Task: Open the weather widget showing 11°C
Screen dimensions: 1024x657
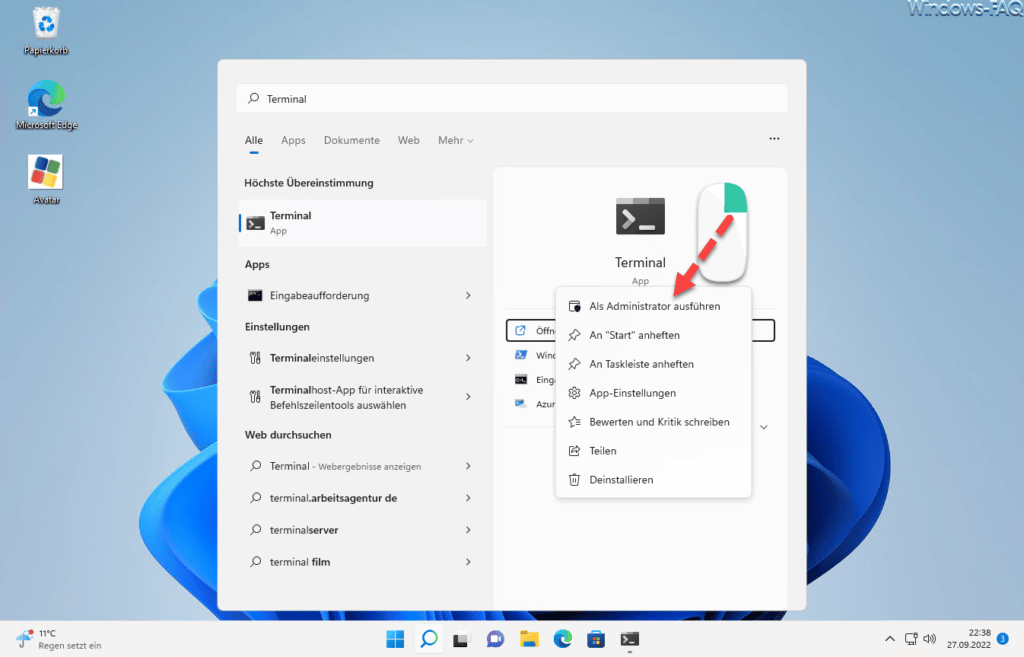Action: pyautogui.click(x=59, y=639)
